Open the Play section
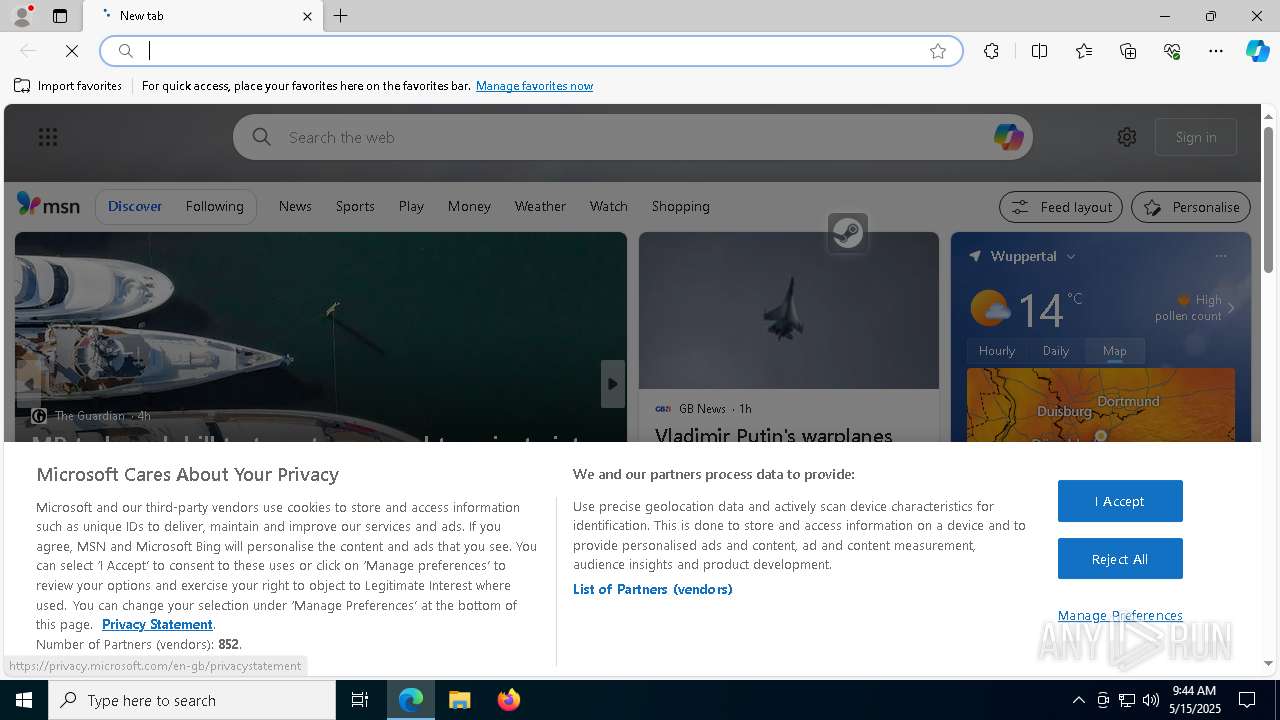Image resolution: width=1280 pixels, height=720 pixels. tap(411, 206)
